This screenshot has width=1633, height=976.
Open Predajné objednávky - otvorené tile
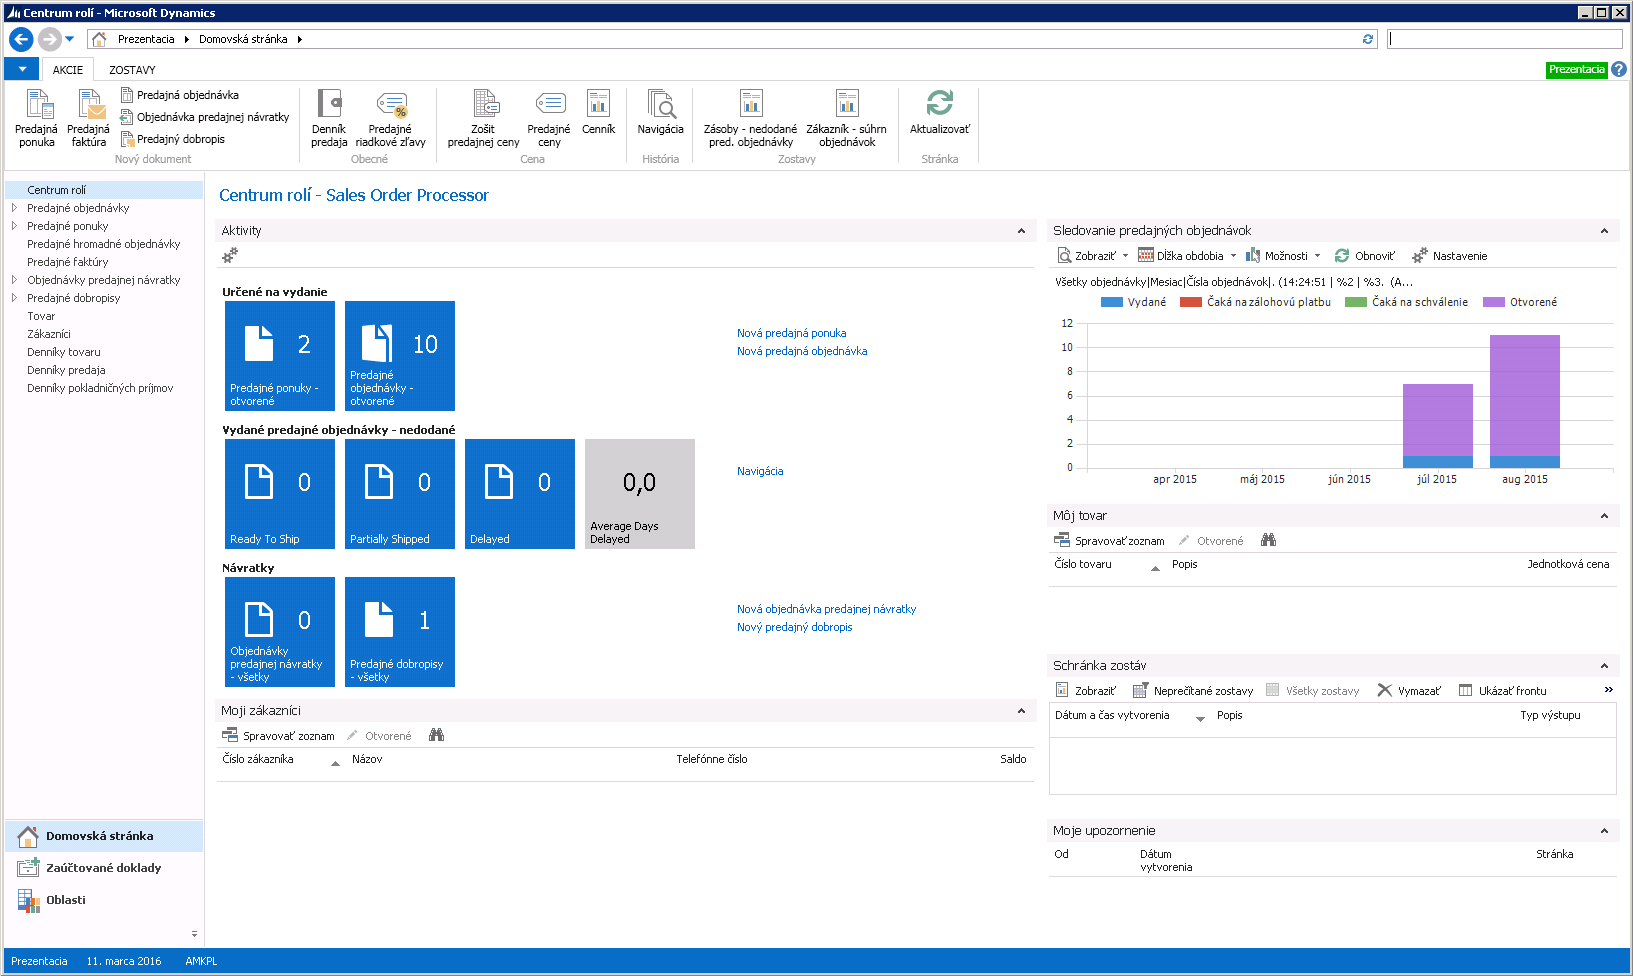400,356
